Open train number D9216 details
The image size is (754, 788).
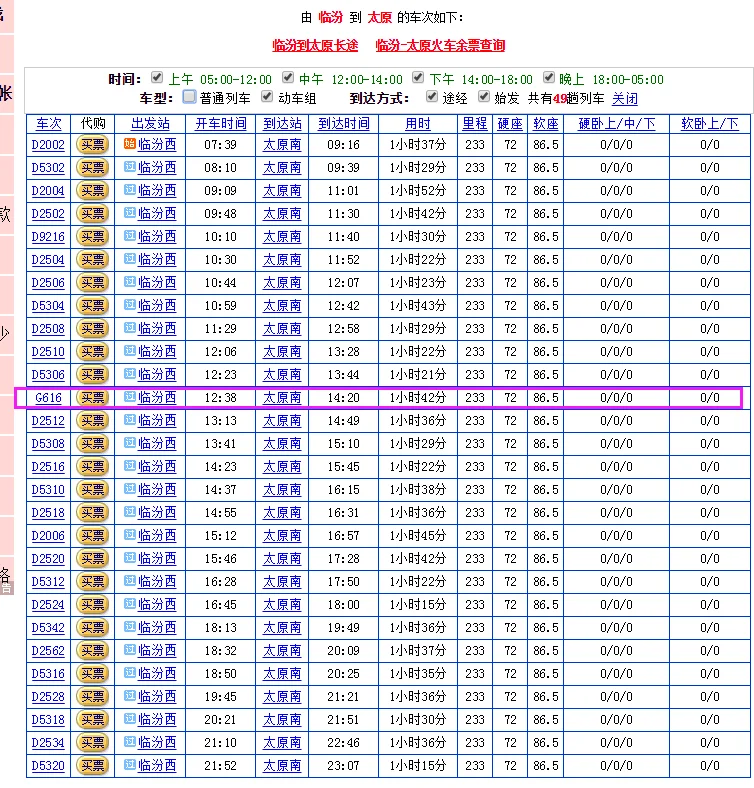(x=48, y=237)
